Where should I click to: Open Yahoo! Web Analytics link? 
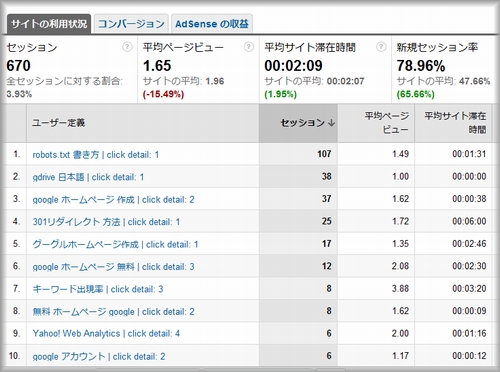pos(106,333)
